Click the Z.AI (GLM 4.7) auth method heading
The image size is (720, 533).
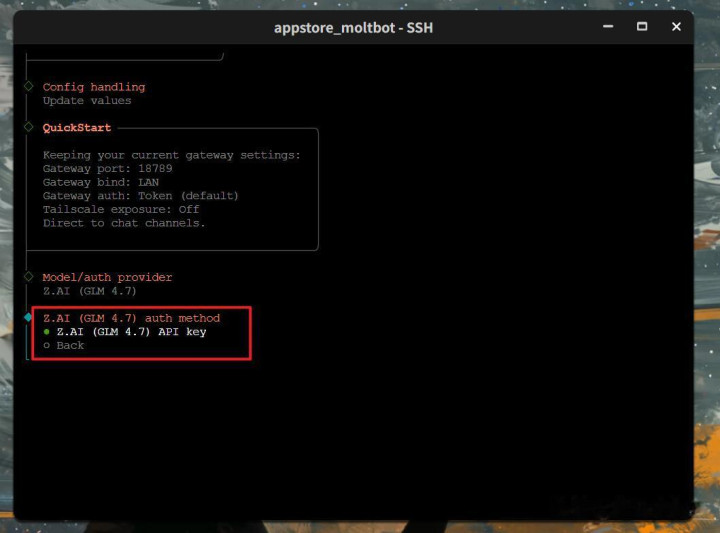(x=131, y=318)
